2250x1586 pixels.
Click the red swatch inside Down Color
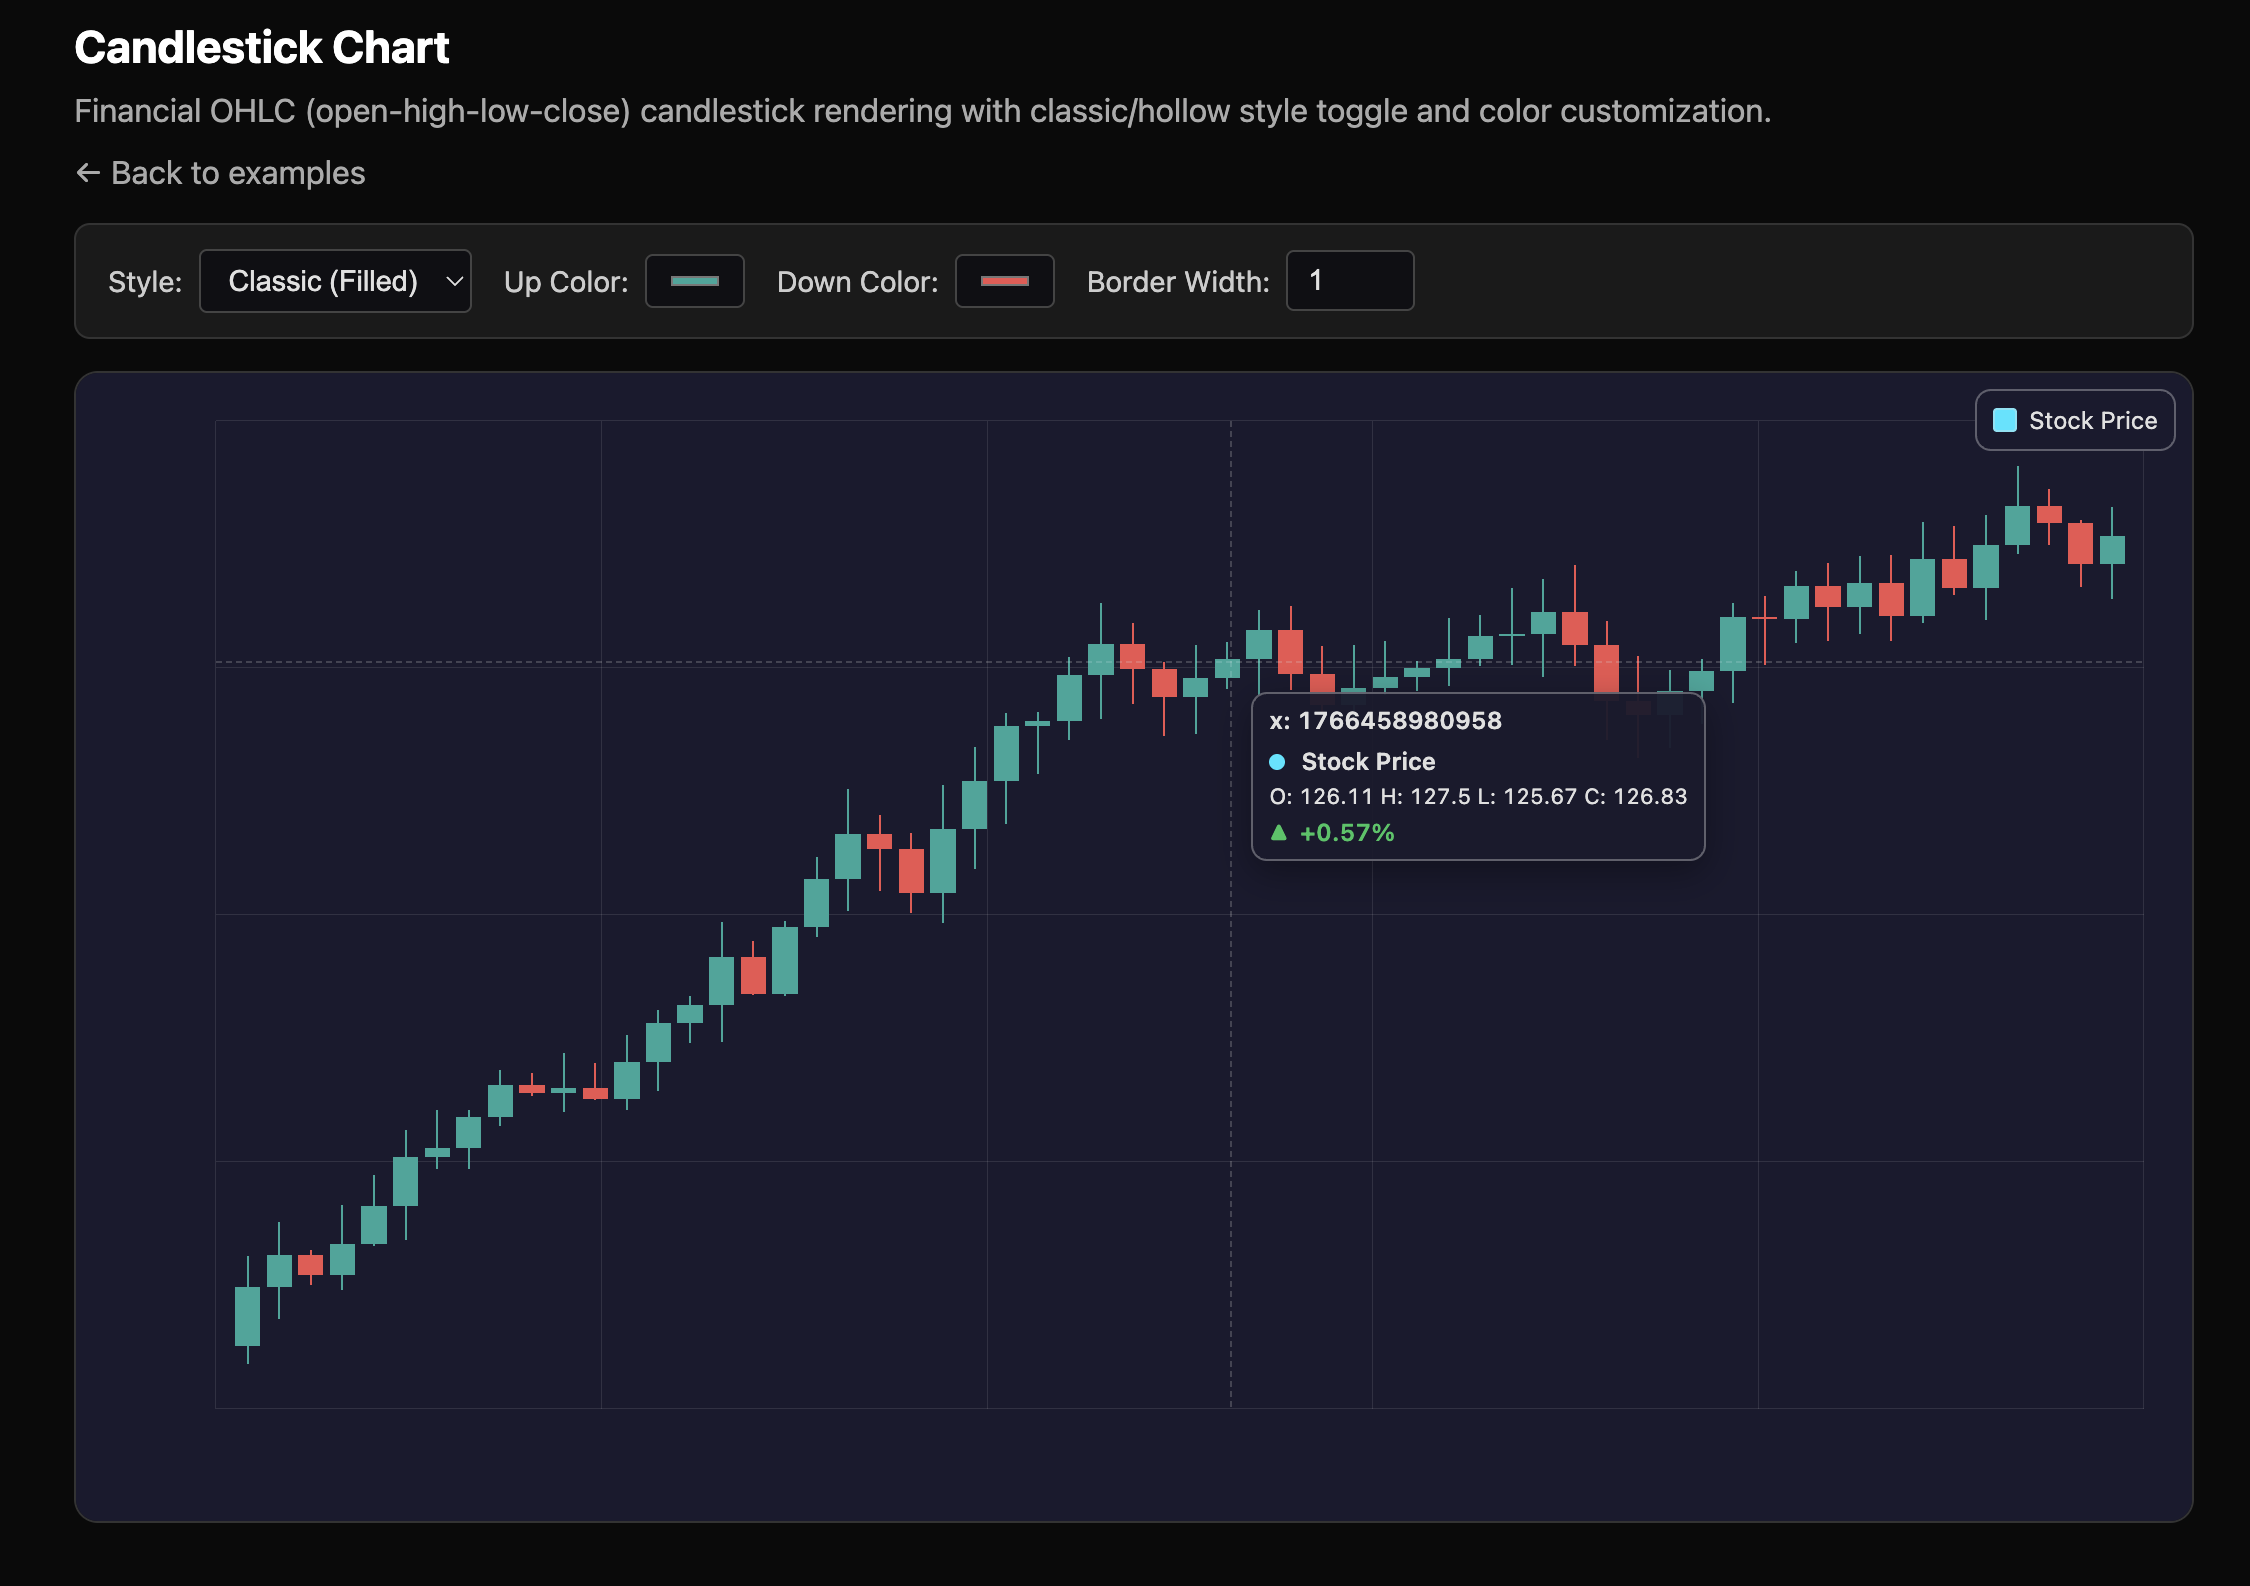tap(1004, 281)
